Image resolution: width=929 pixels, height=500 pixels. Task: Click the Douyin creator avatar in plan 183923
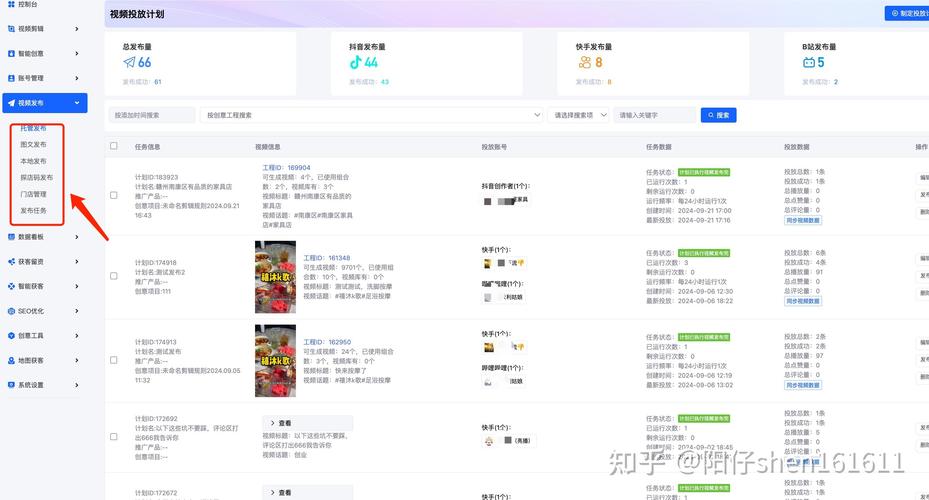pos(488,201)
